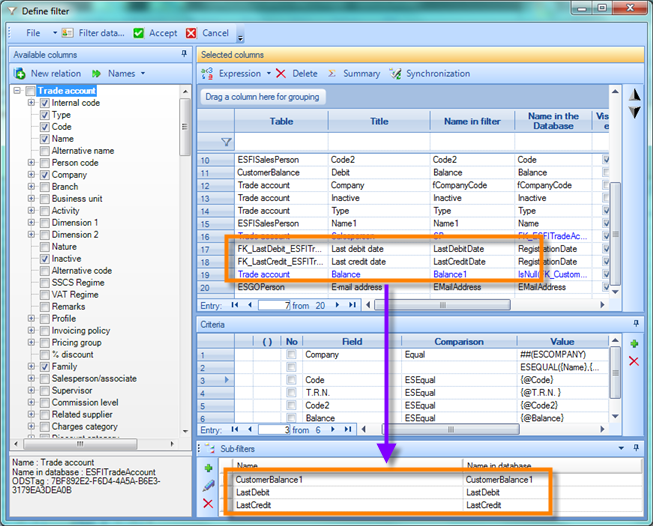Check the Remarks checkbox
The image size is (653, 526).
45,307
